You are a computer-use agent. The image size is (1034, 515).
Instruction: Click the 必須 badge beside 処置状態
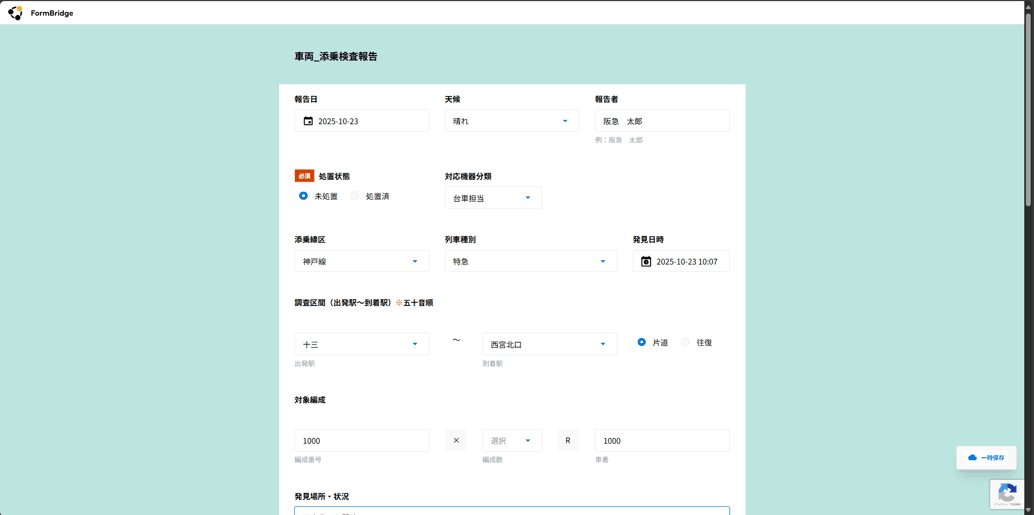[x=303, y=176]
